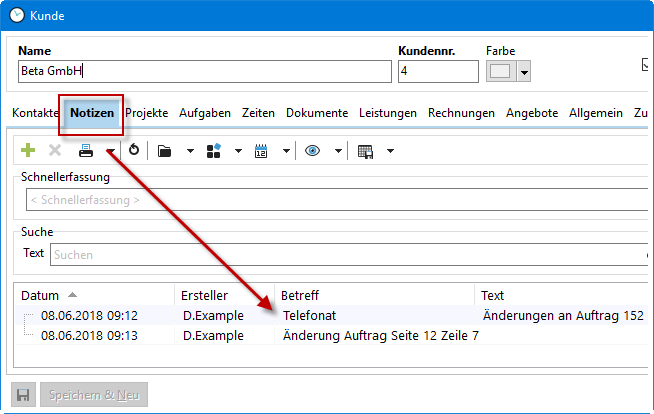Click the Speichern & Neu button
The image size is (654, 414).
click(97, 394)
